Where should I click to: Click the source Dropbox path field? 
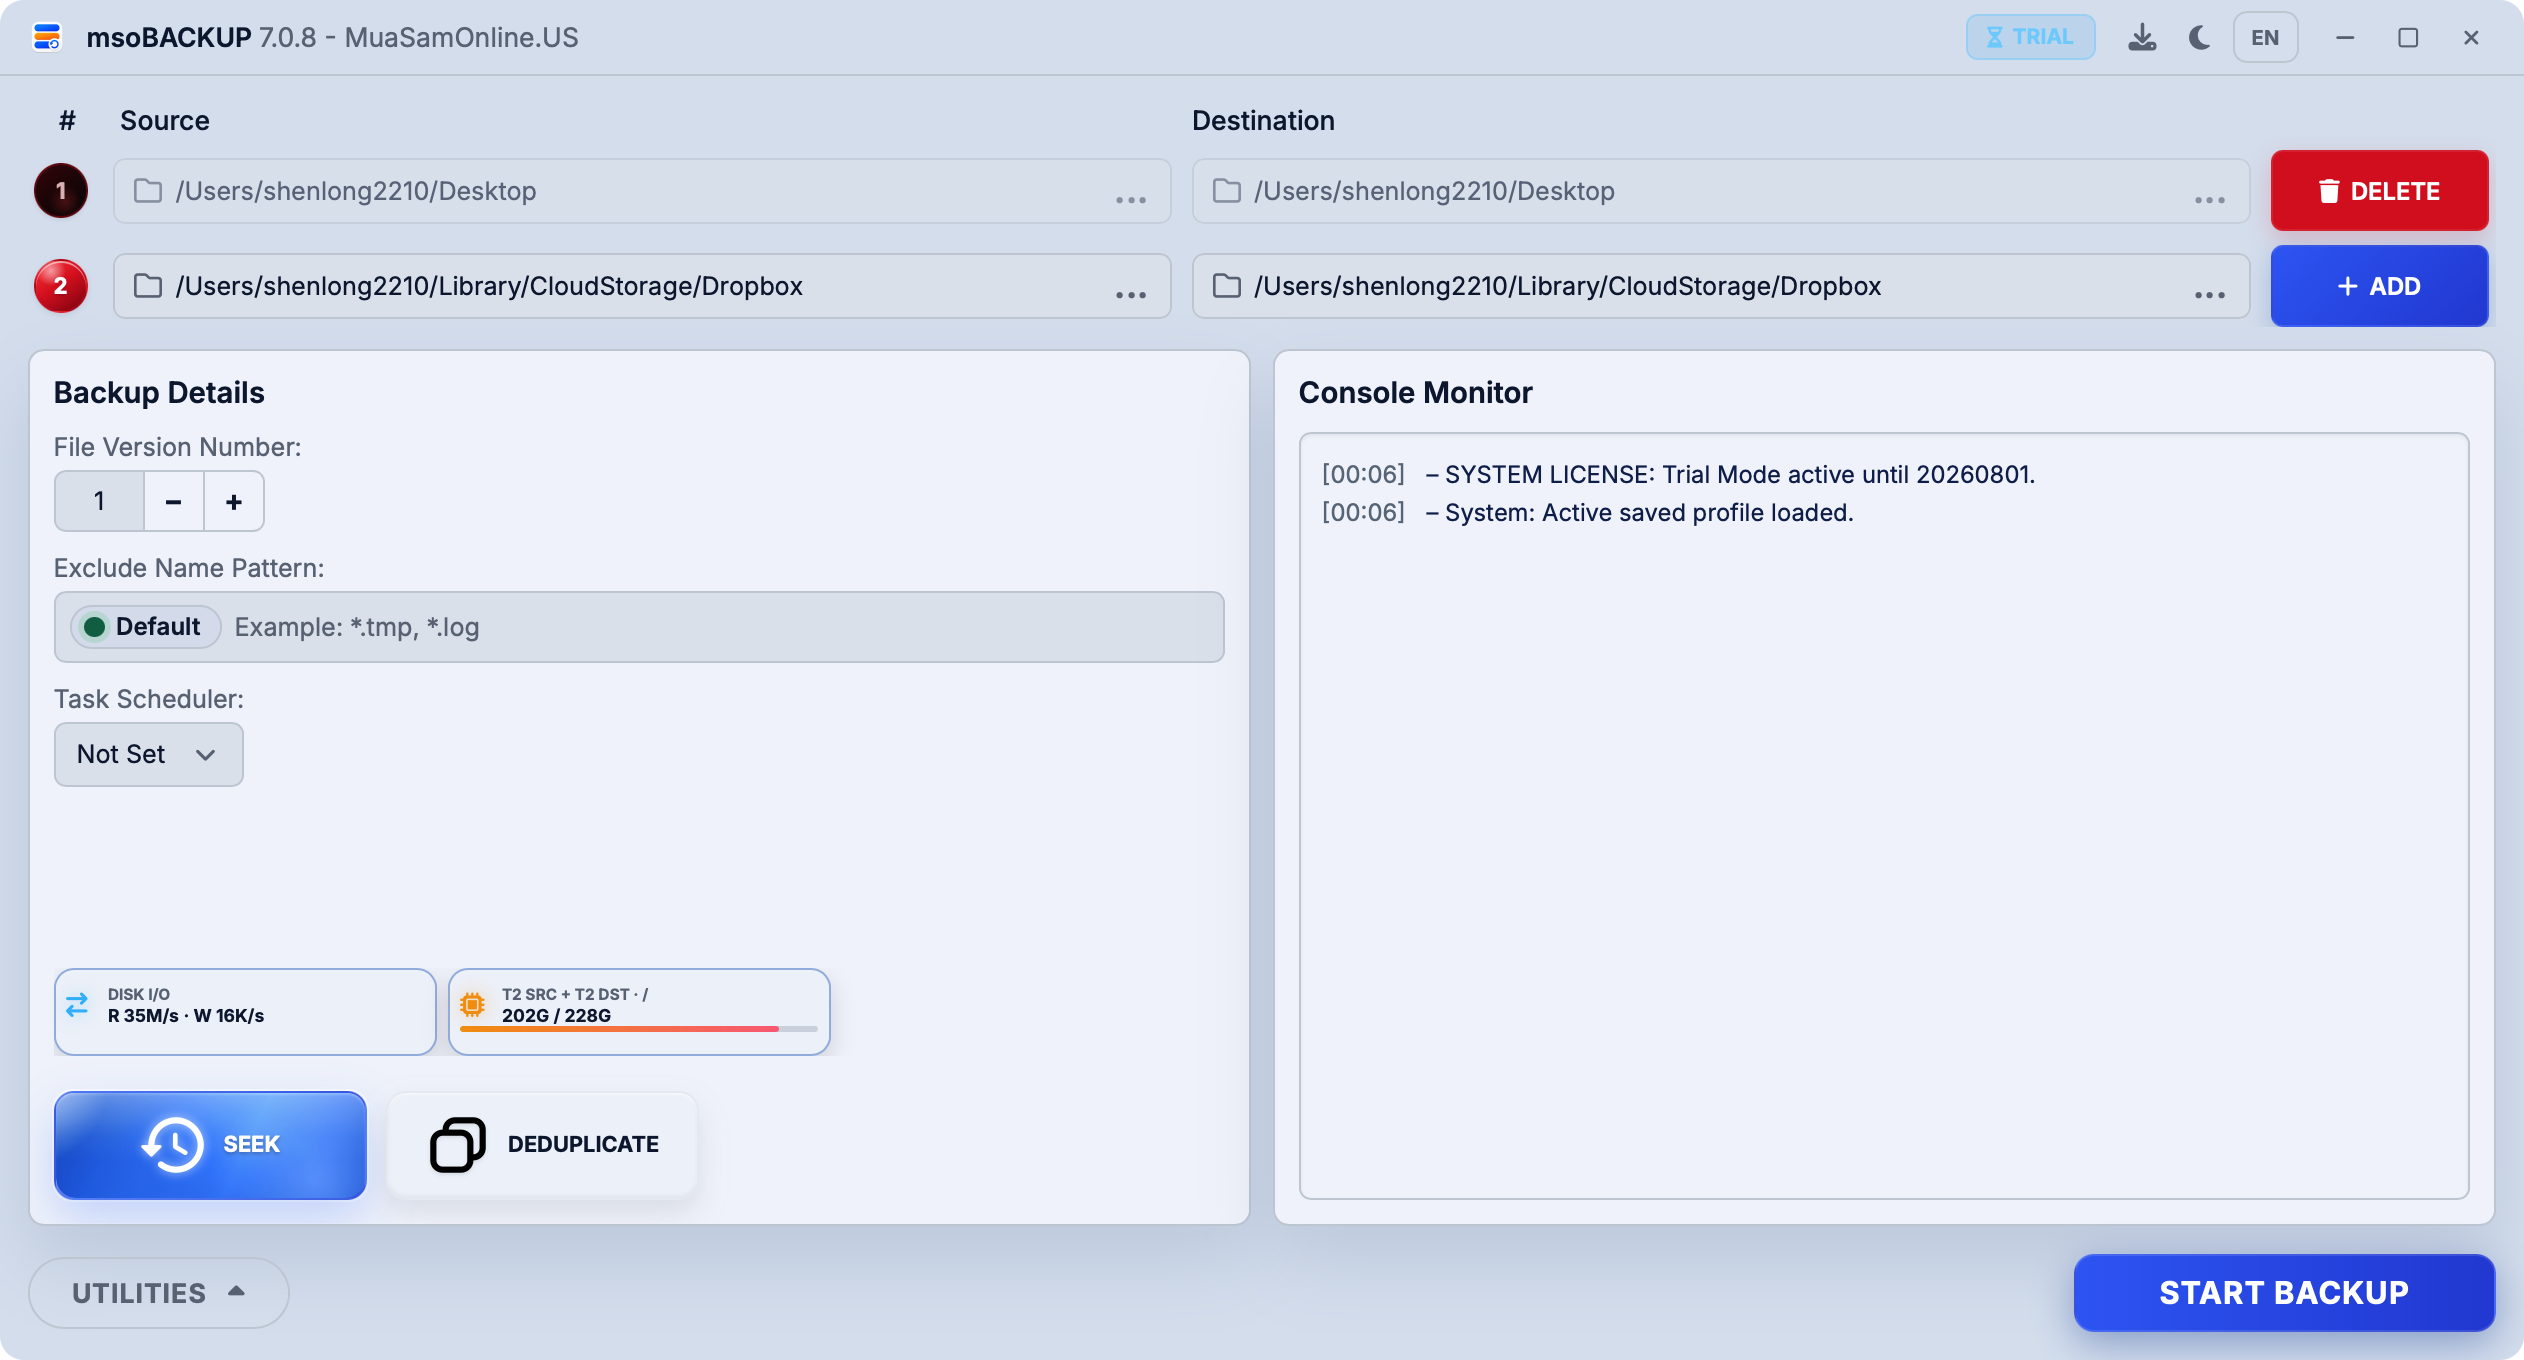pos(642,286)
